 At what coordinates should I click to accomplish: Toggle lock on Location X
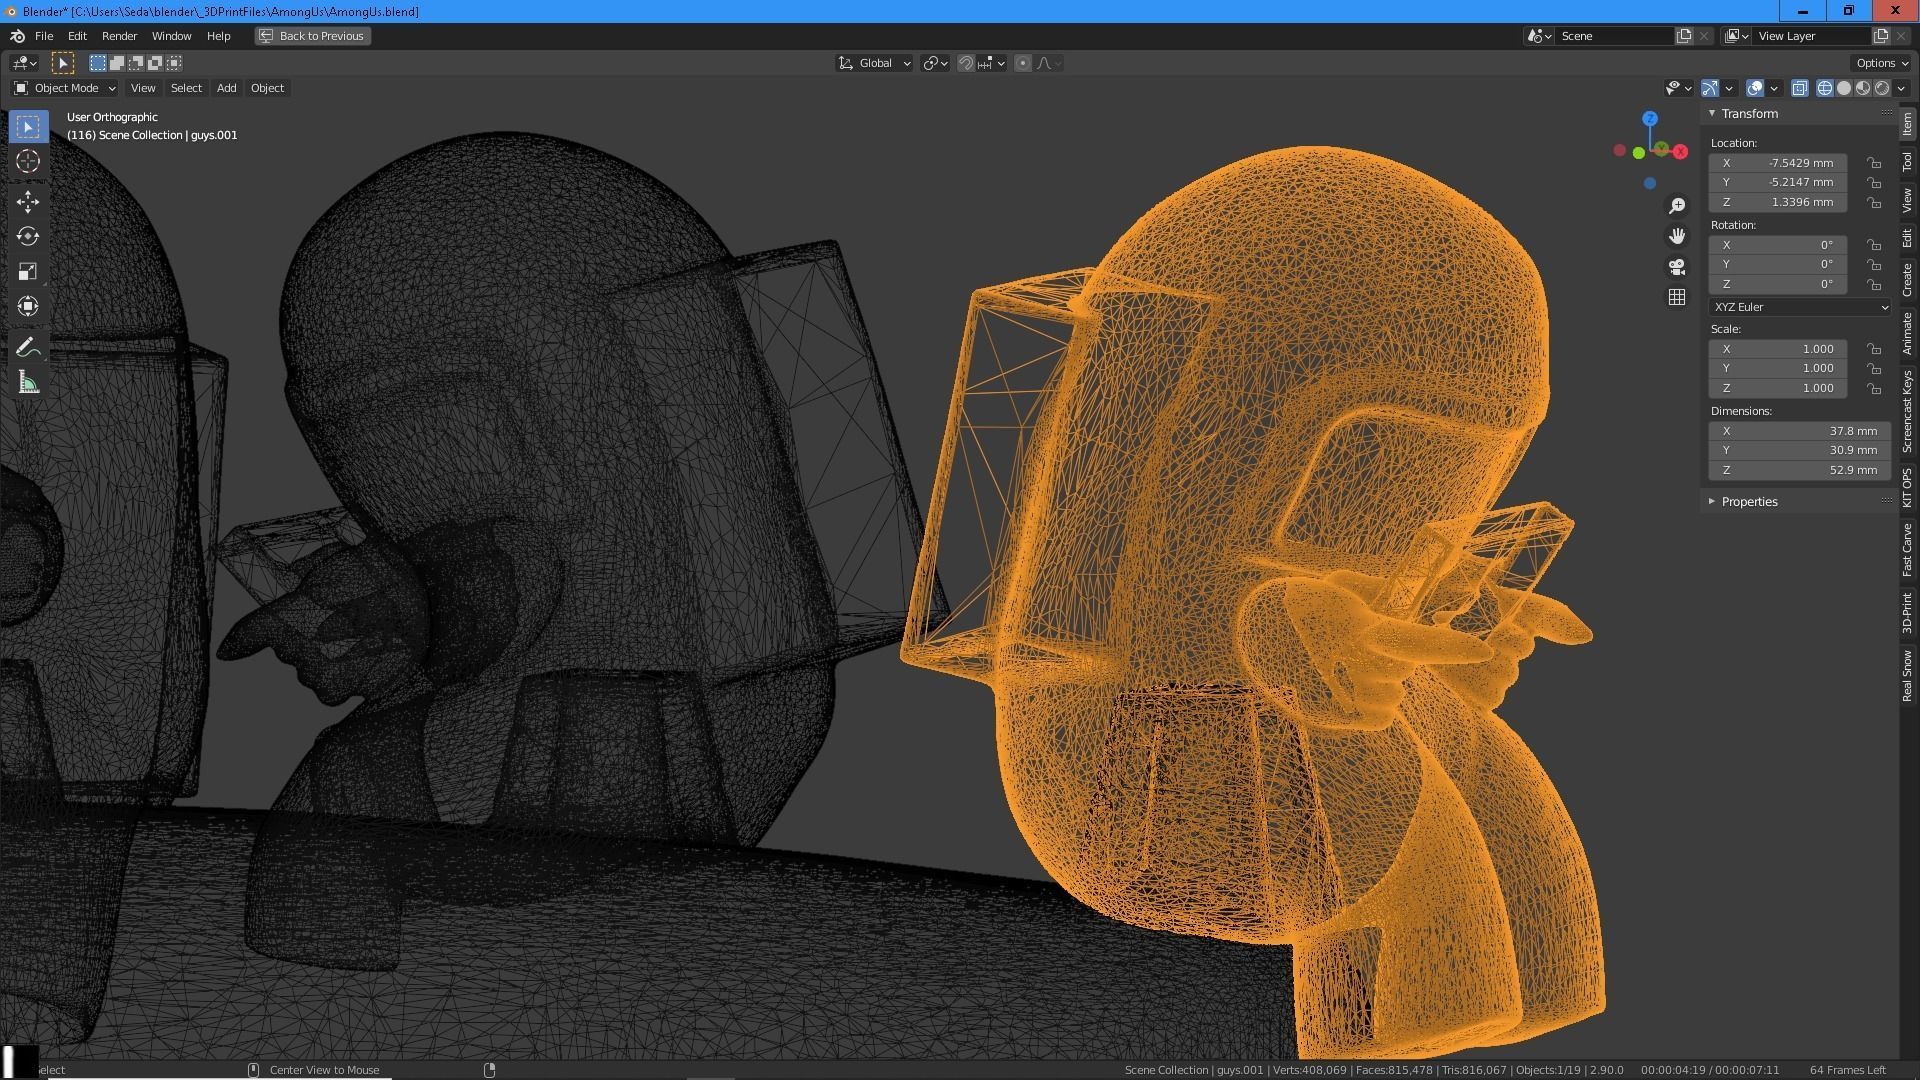click(1874, 163)
